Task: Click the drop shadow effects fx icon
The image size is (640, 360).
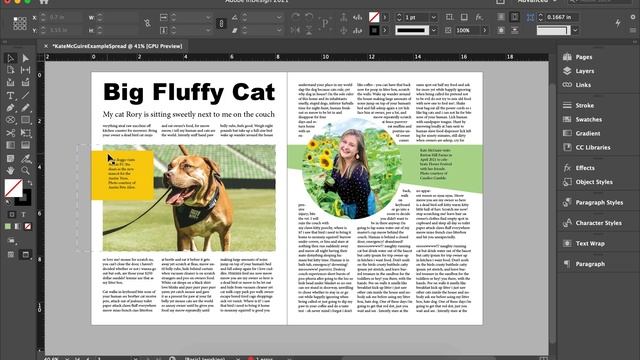Action: (x=479, y=17)
